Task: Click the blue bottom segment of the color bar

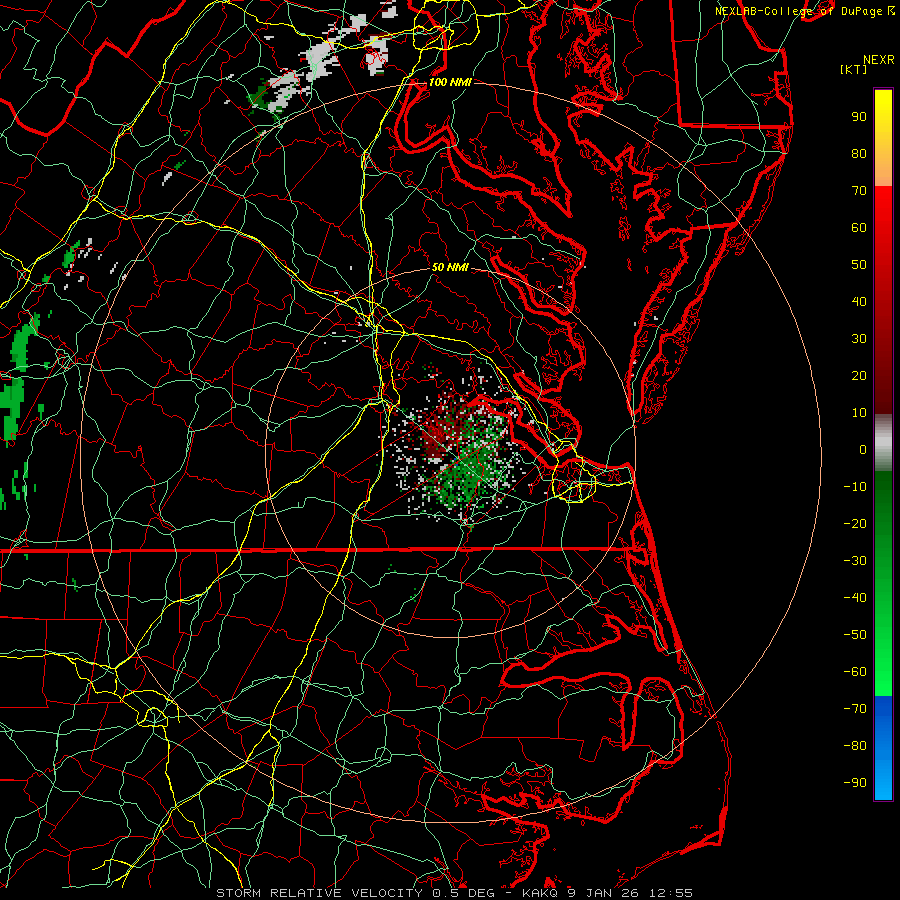Action: 883,748
